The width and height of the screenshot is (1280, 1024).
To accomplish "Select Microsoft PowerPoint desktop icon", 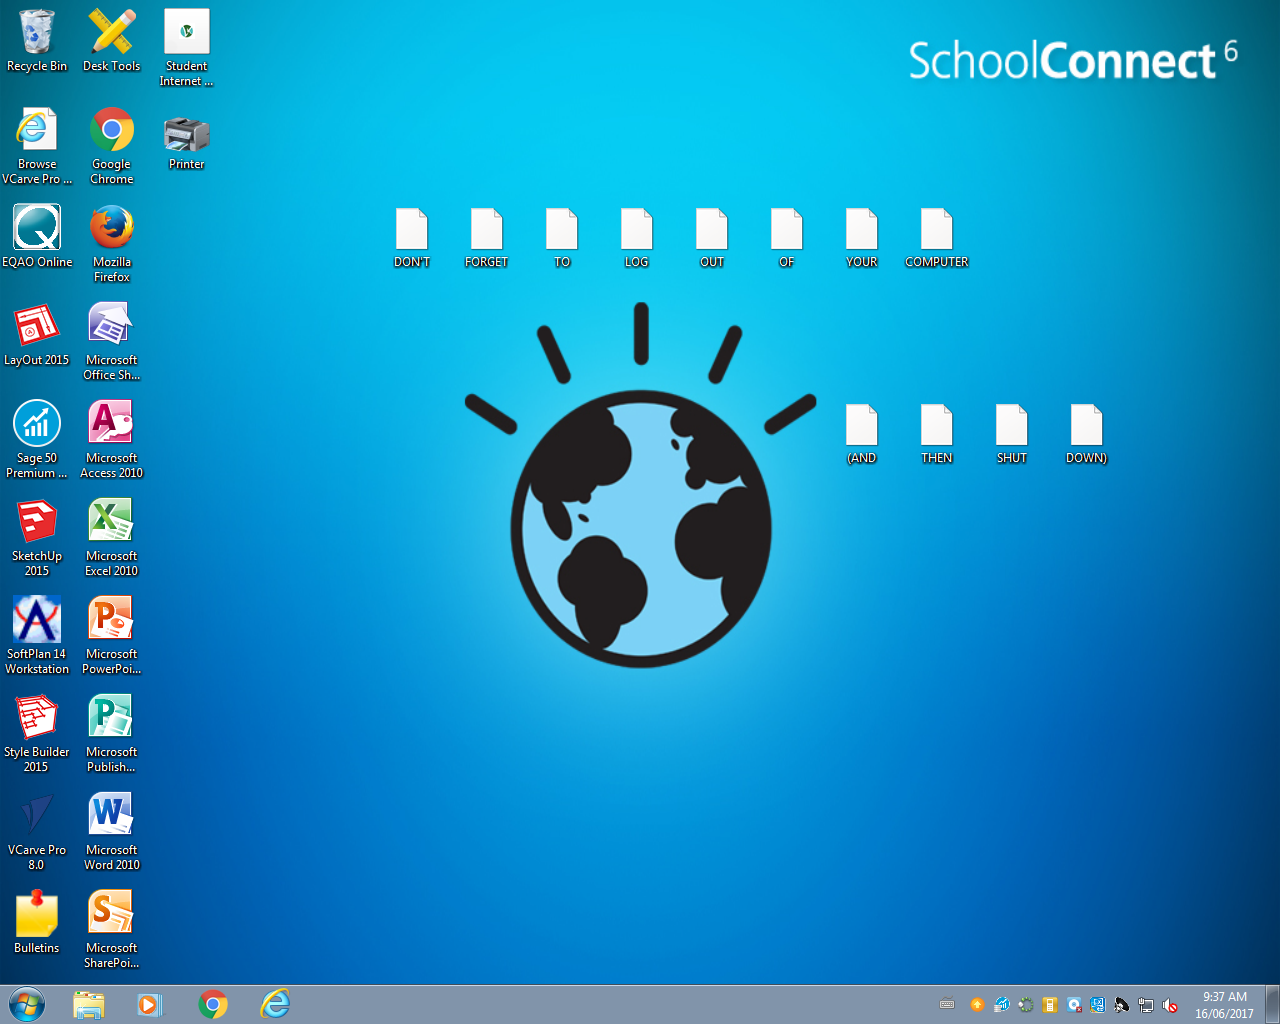I will click(x=112, y=636).
